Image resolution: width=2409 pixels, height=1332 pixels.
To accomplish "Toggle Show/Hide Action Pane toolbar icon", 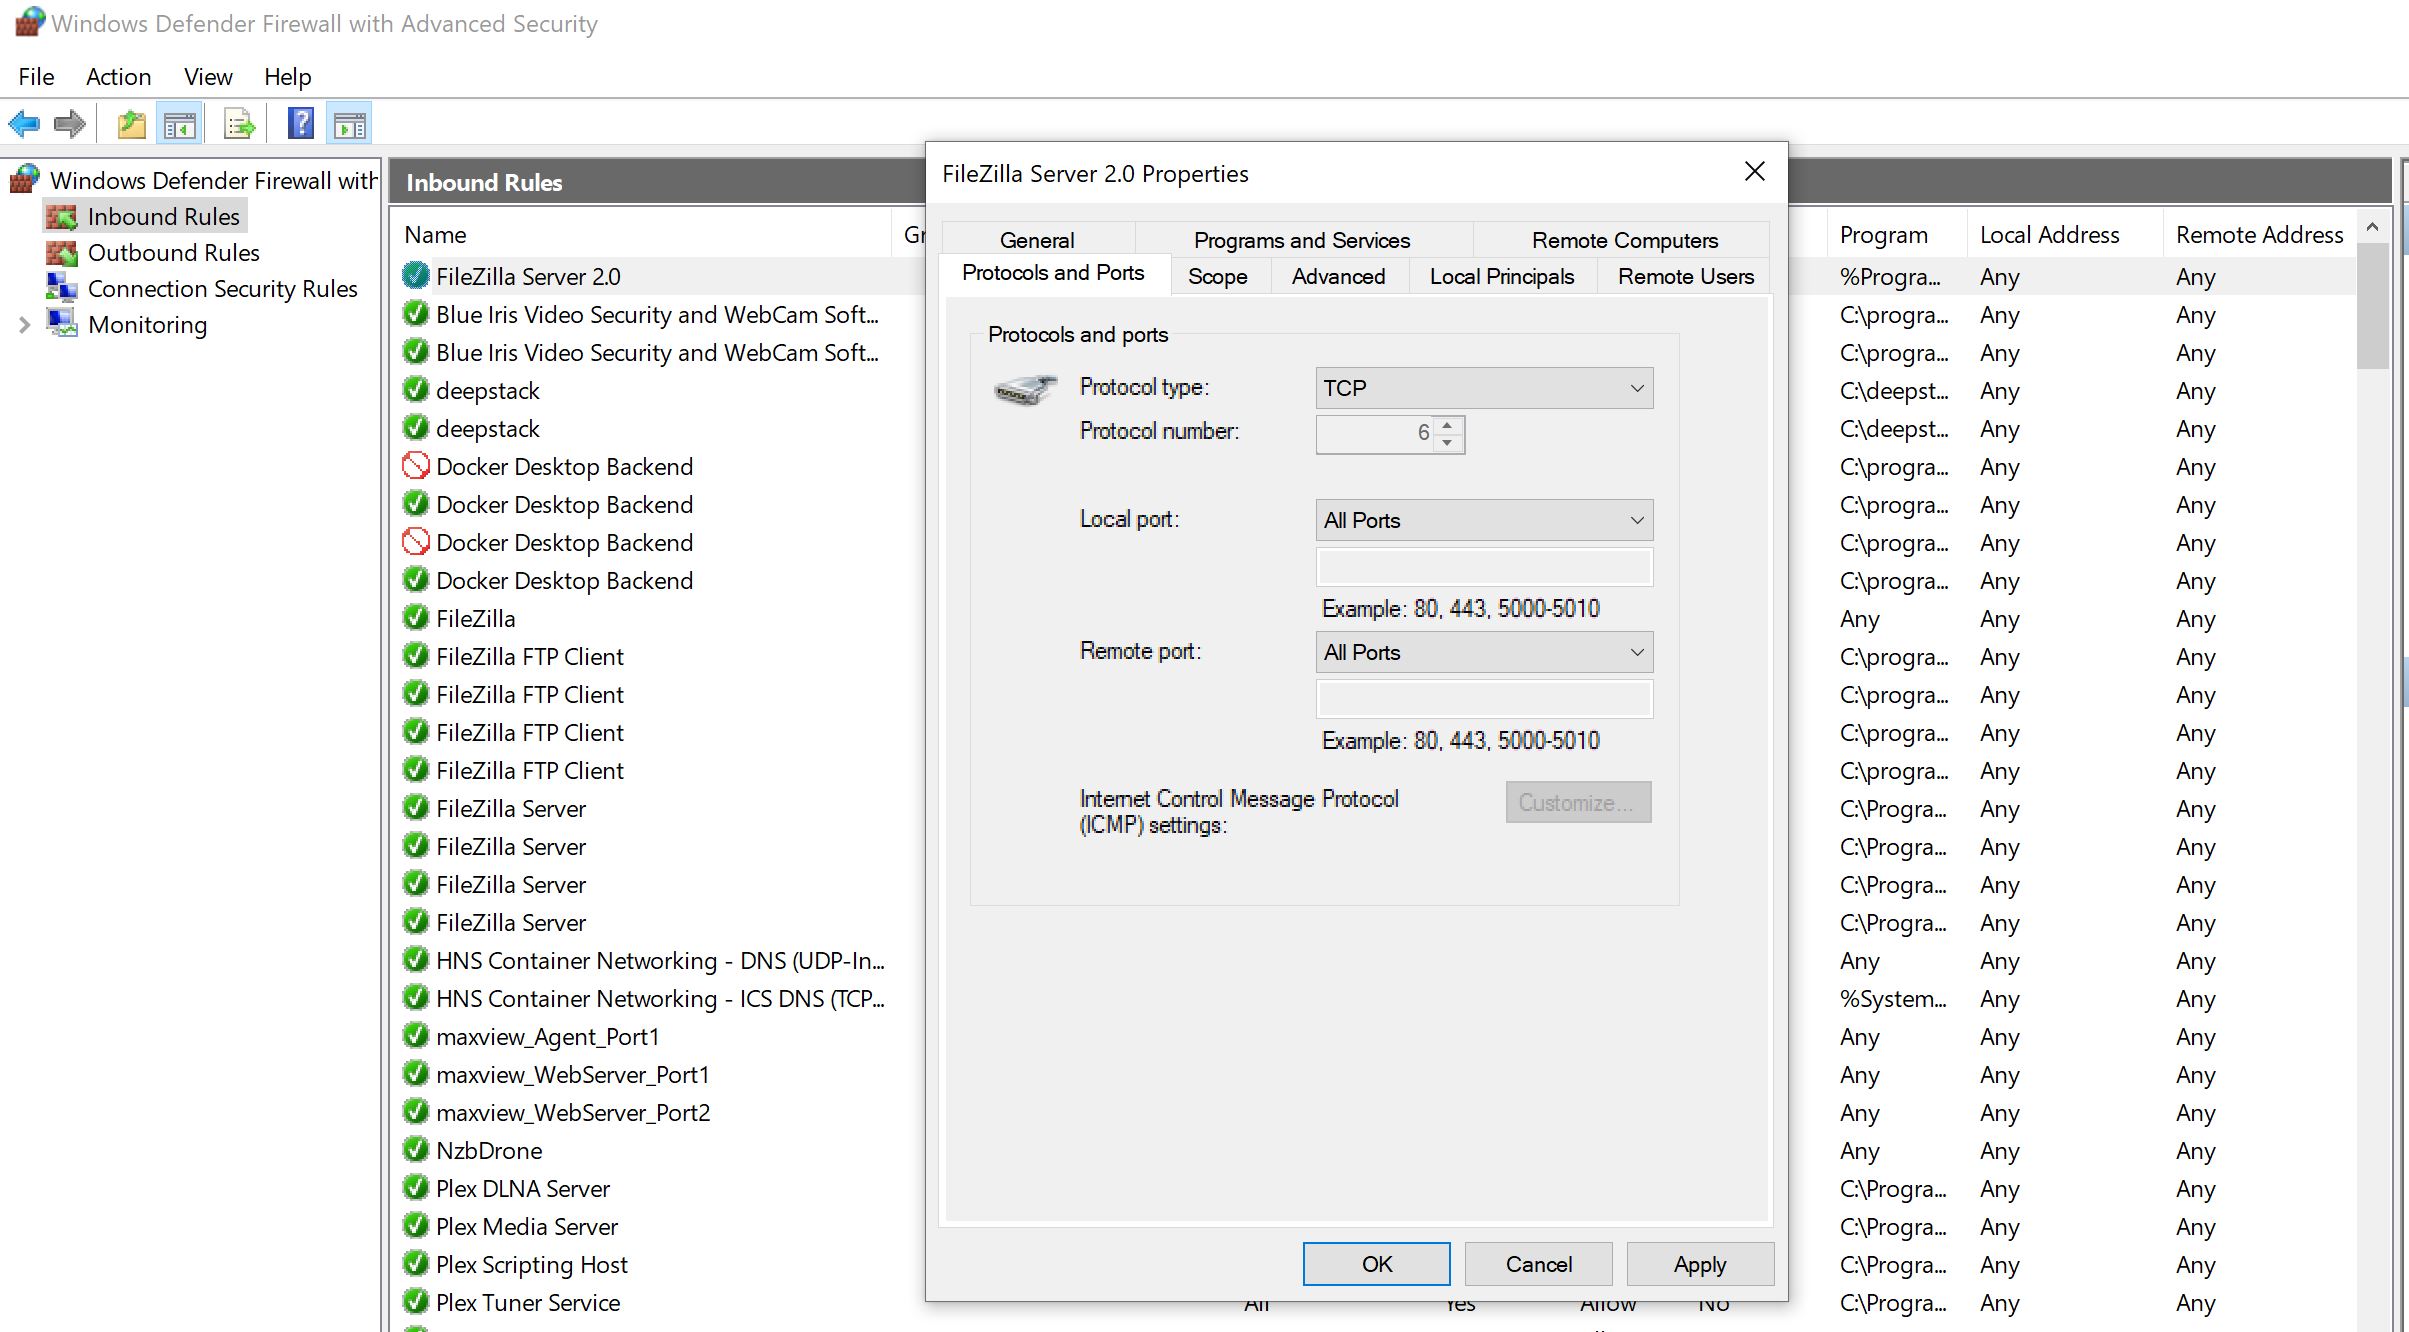I will (x=349, y=125).
